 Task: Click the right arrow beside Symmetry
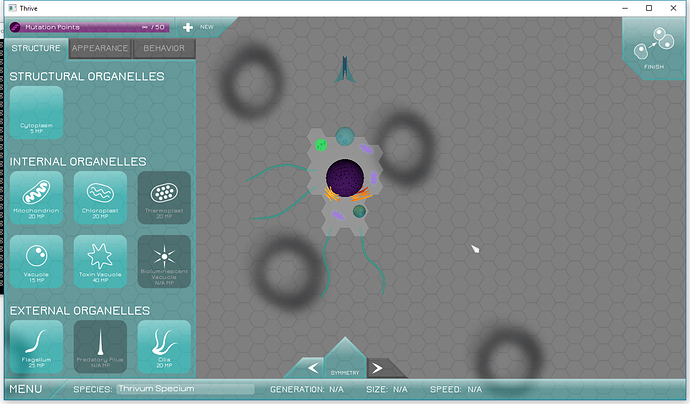point(377,368)
